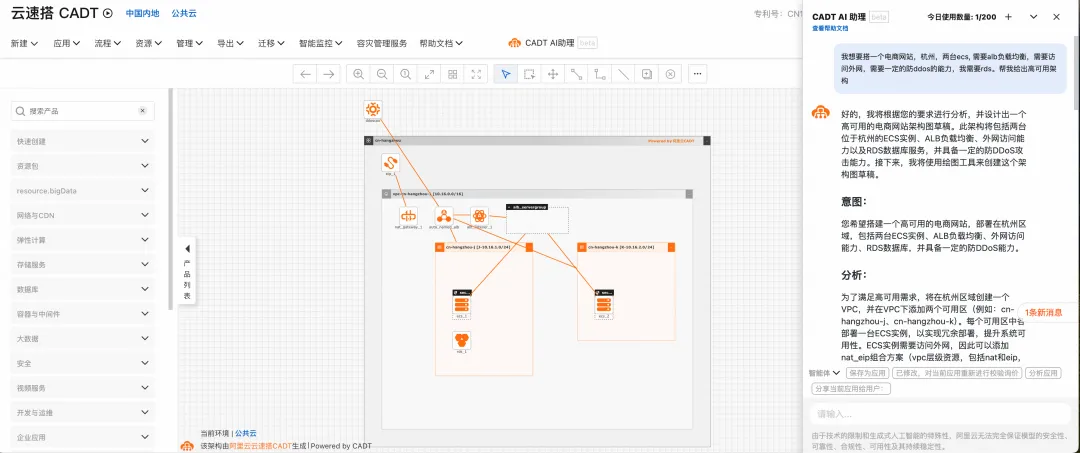Click the diagonal expand arrows icon

[x=429, y=74]
